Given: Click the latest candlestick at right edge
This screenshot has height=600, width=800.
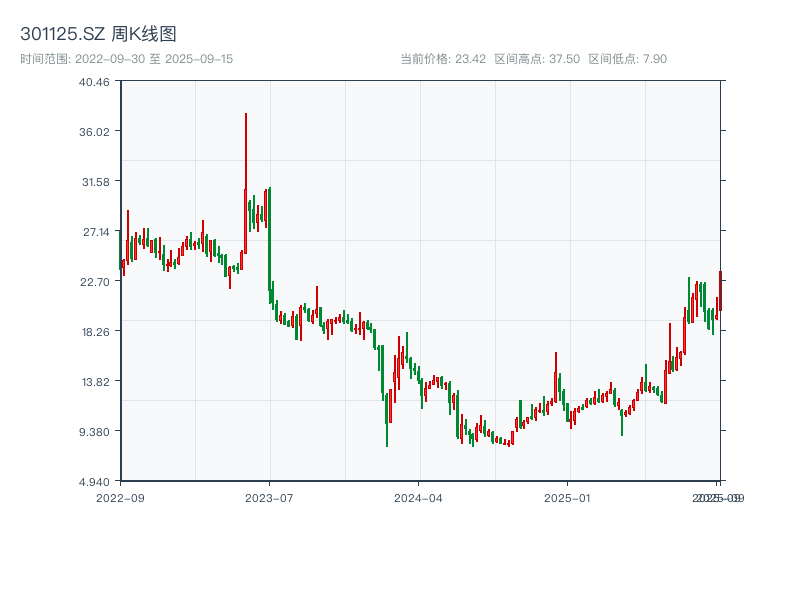Looking at the screenshot, I should (719, 291).
